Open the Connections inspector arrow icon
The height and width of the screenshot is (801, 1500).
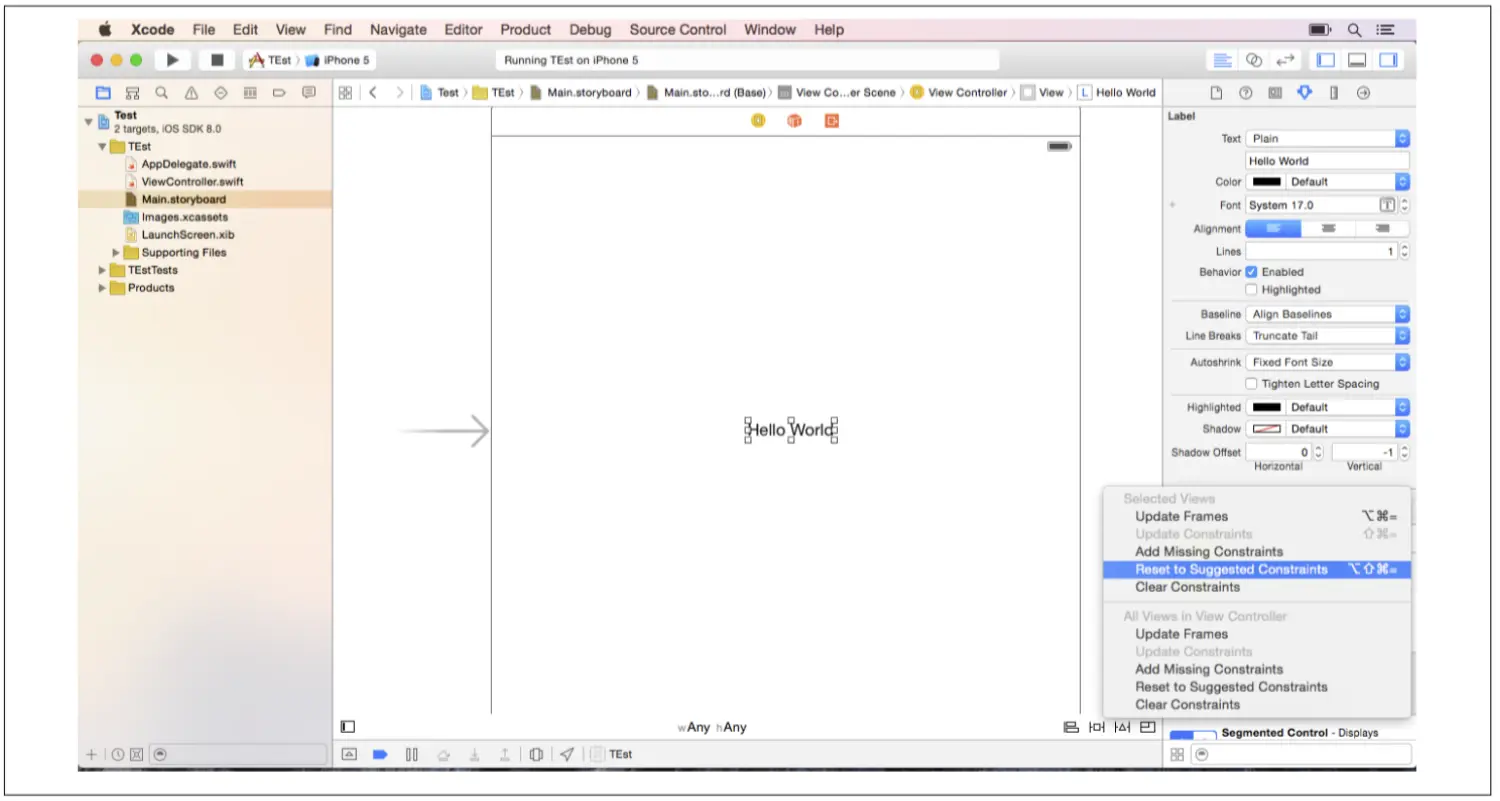click(1363, 92)
